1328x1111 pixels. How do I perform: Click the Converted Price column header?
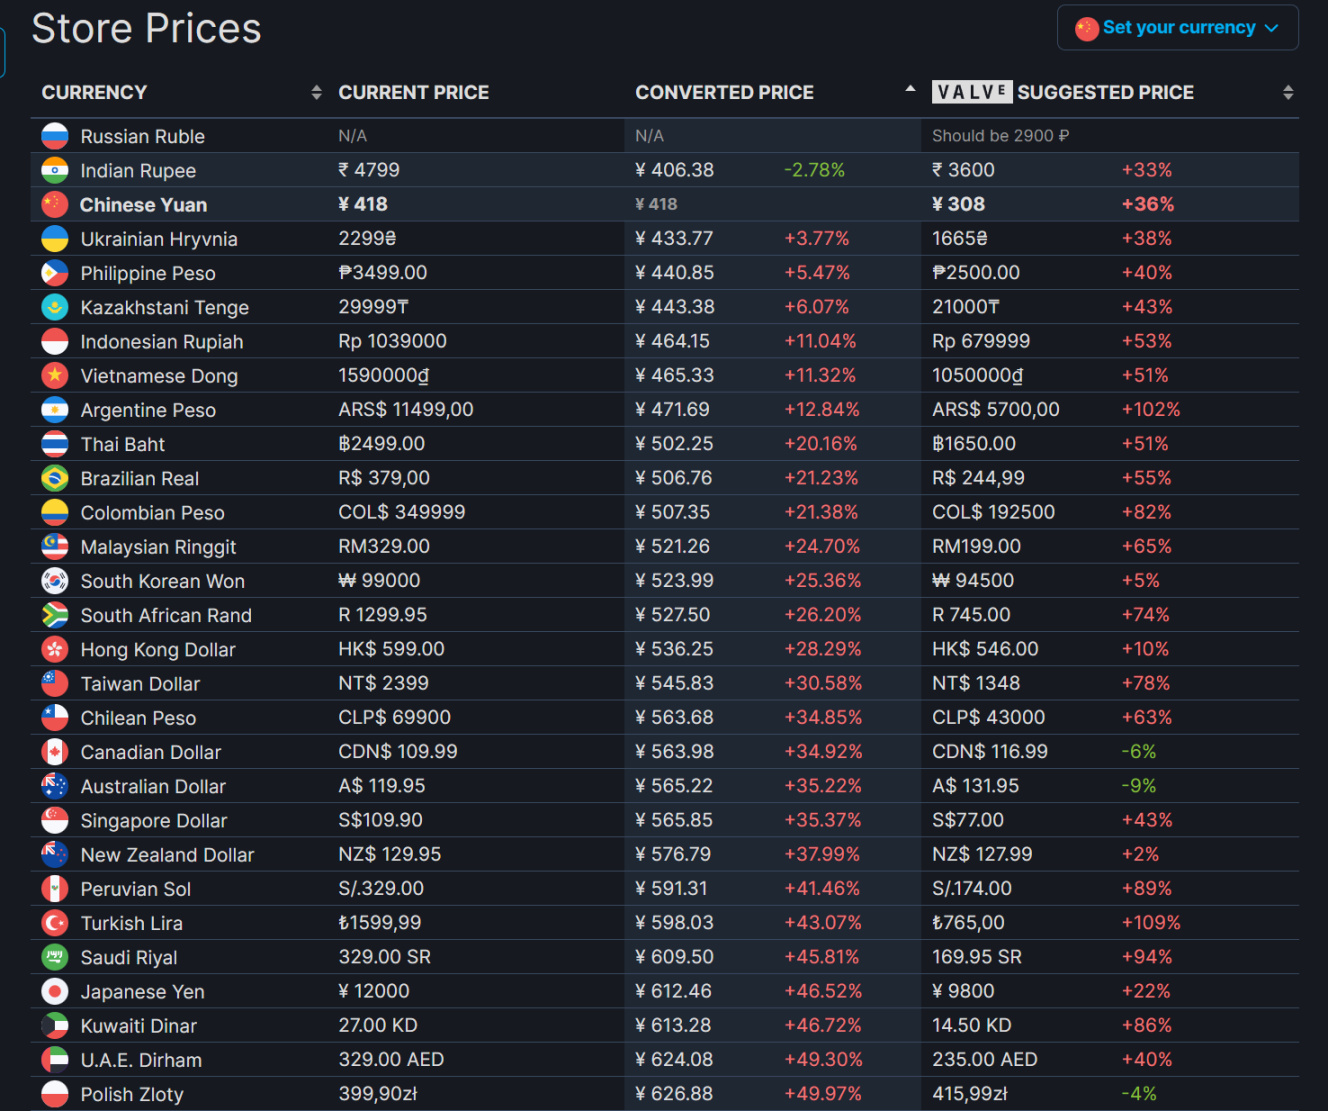click(724, 92)
